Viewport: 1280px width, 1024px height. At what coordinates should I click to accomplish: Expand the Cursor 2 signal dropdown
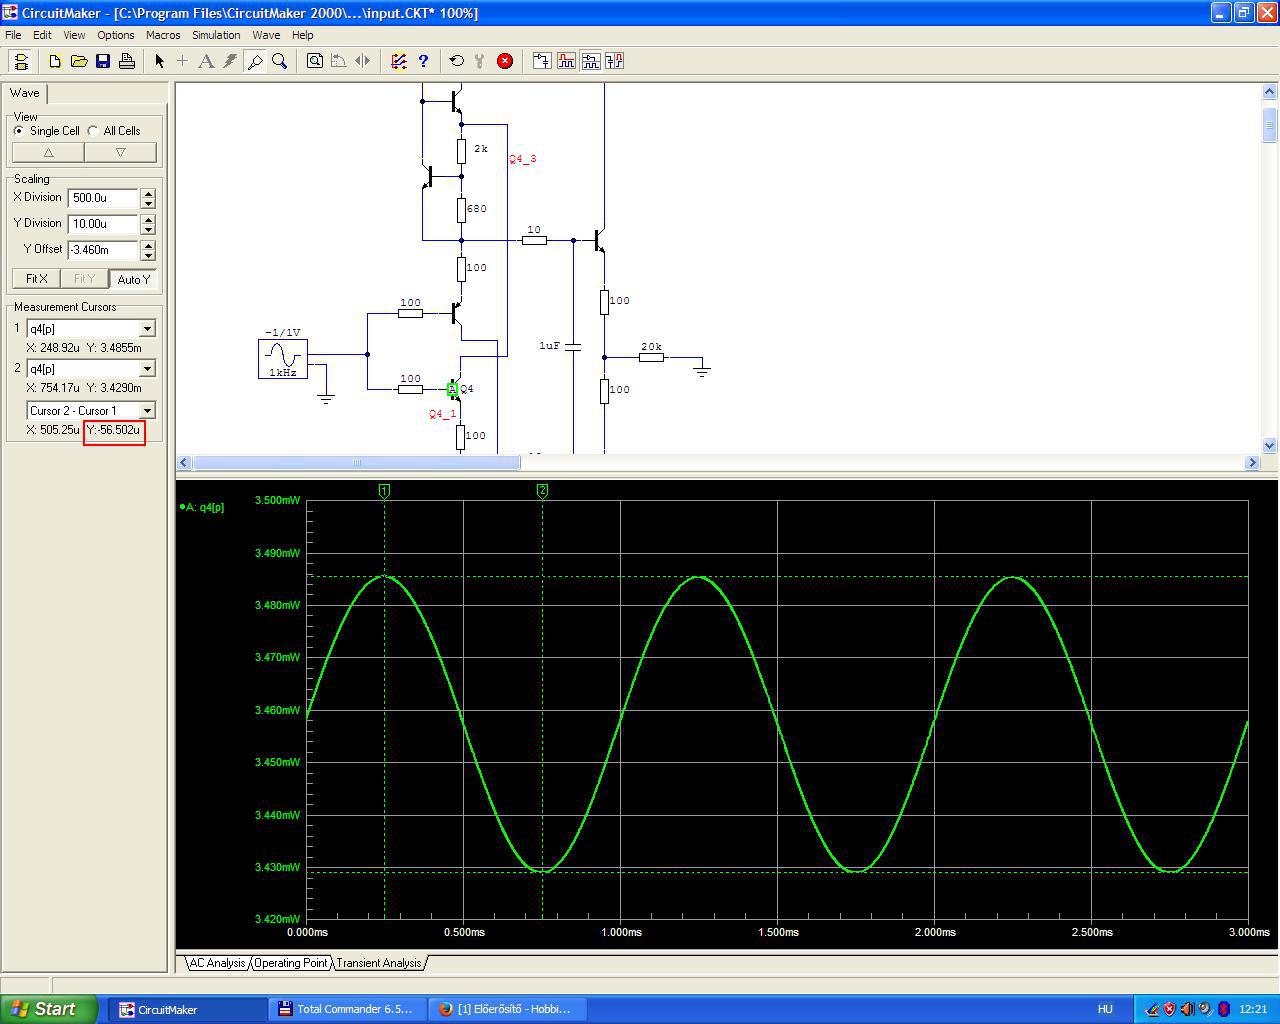pos(147,369)
